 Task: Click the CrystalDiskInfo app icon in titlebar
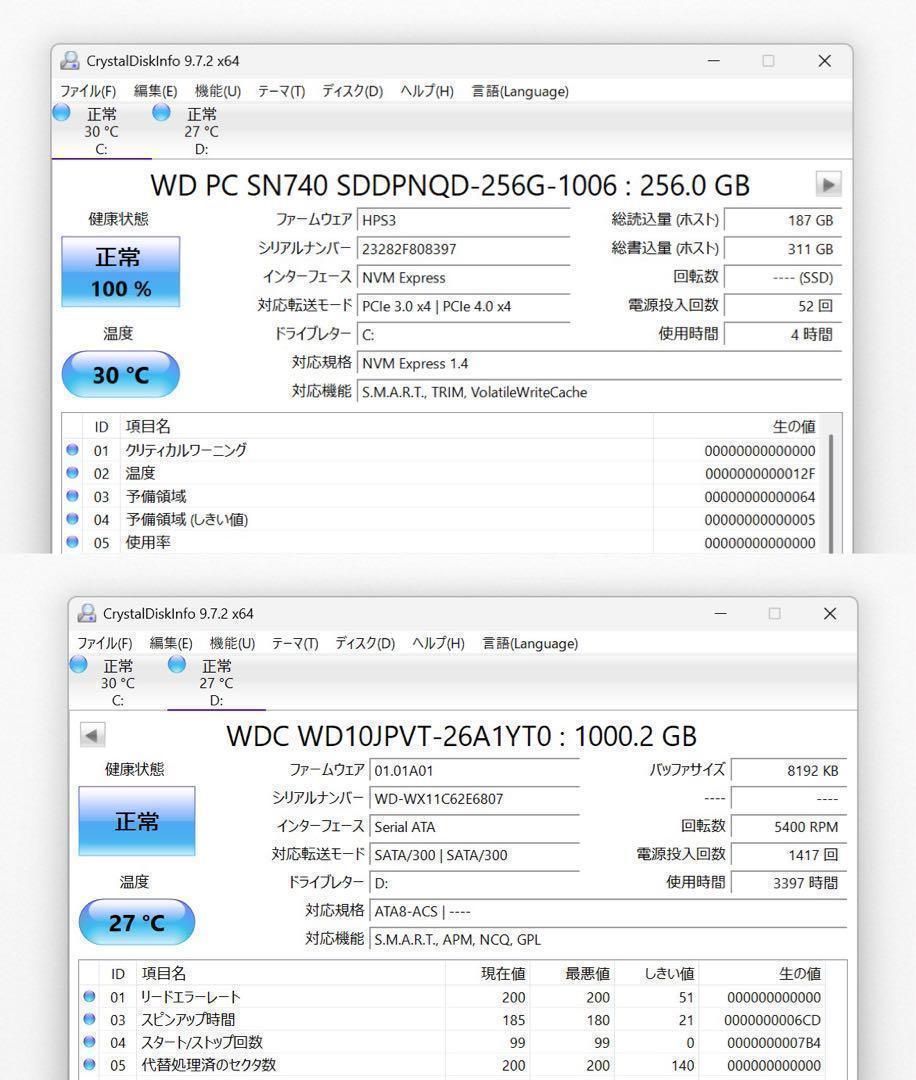point(69,61)
